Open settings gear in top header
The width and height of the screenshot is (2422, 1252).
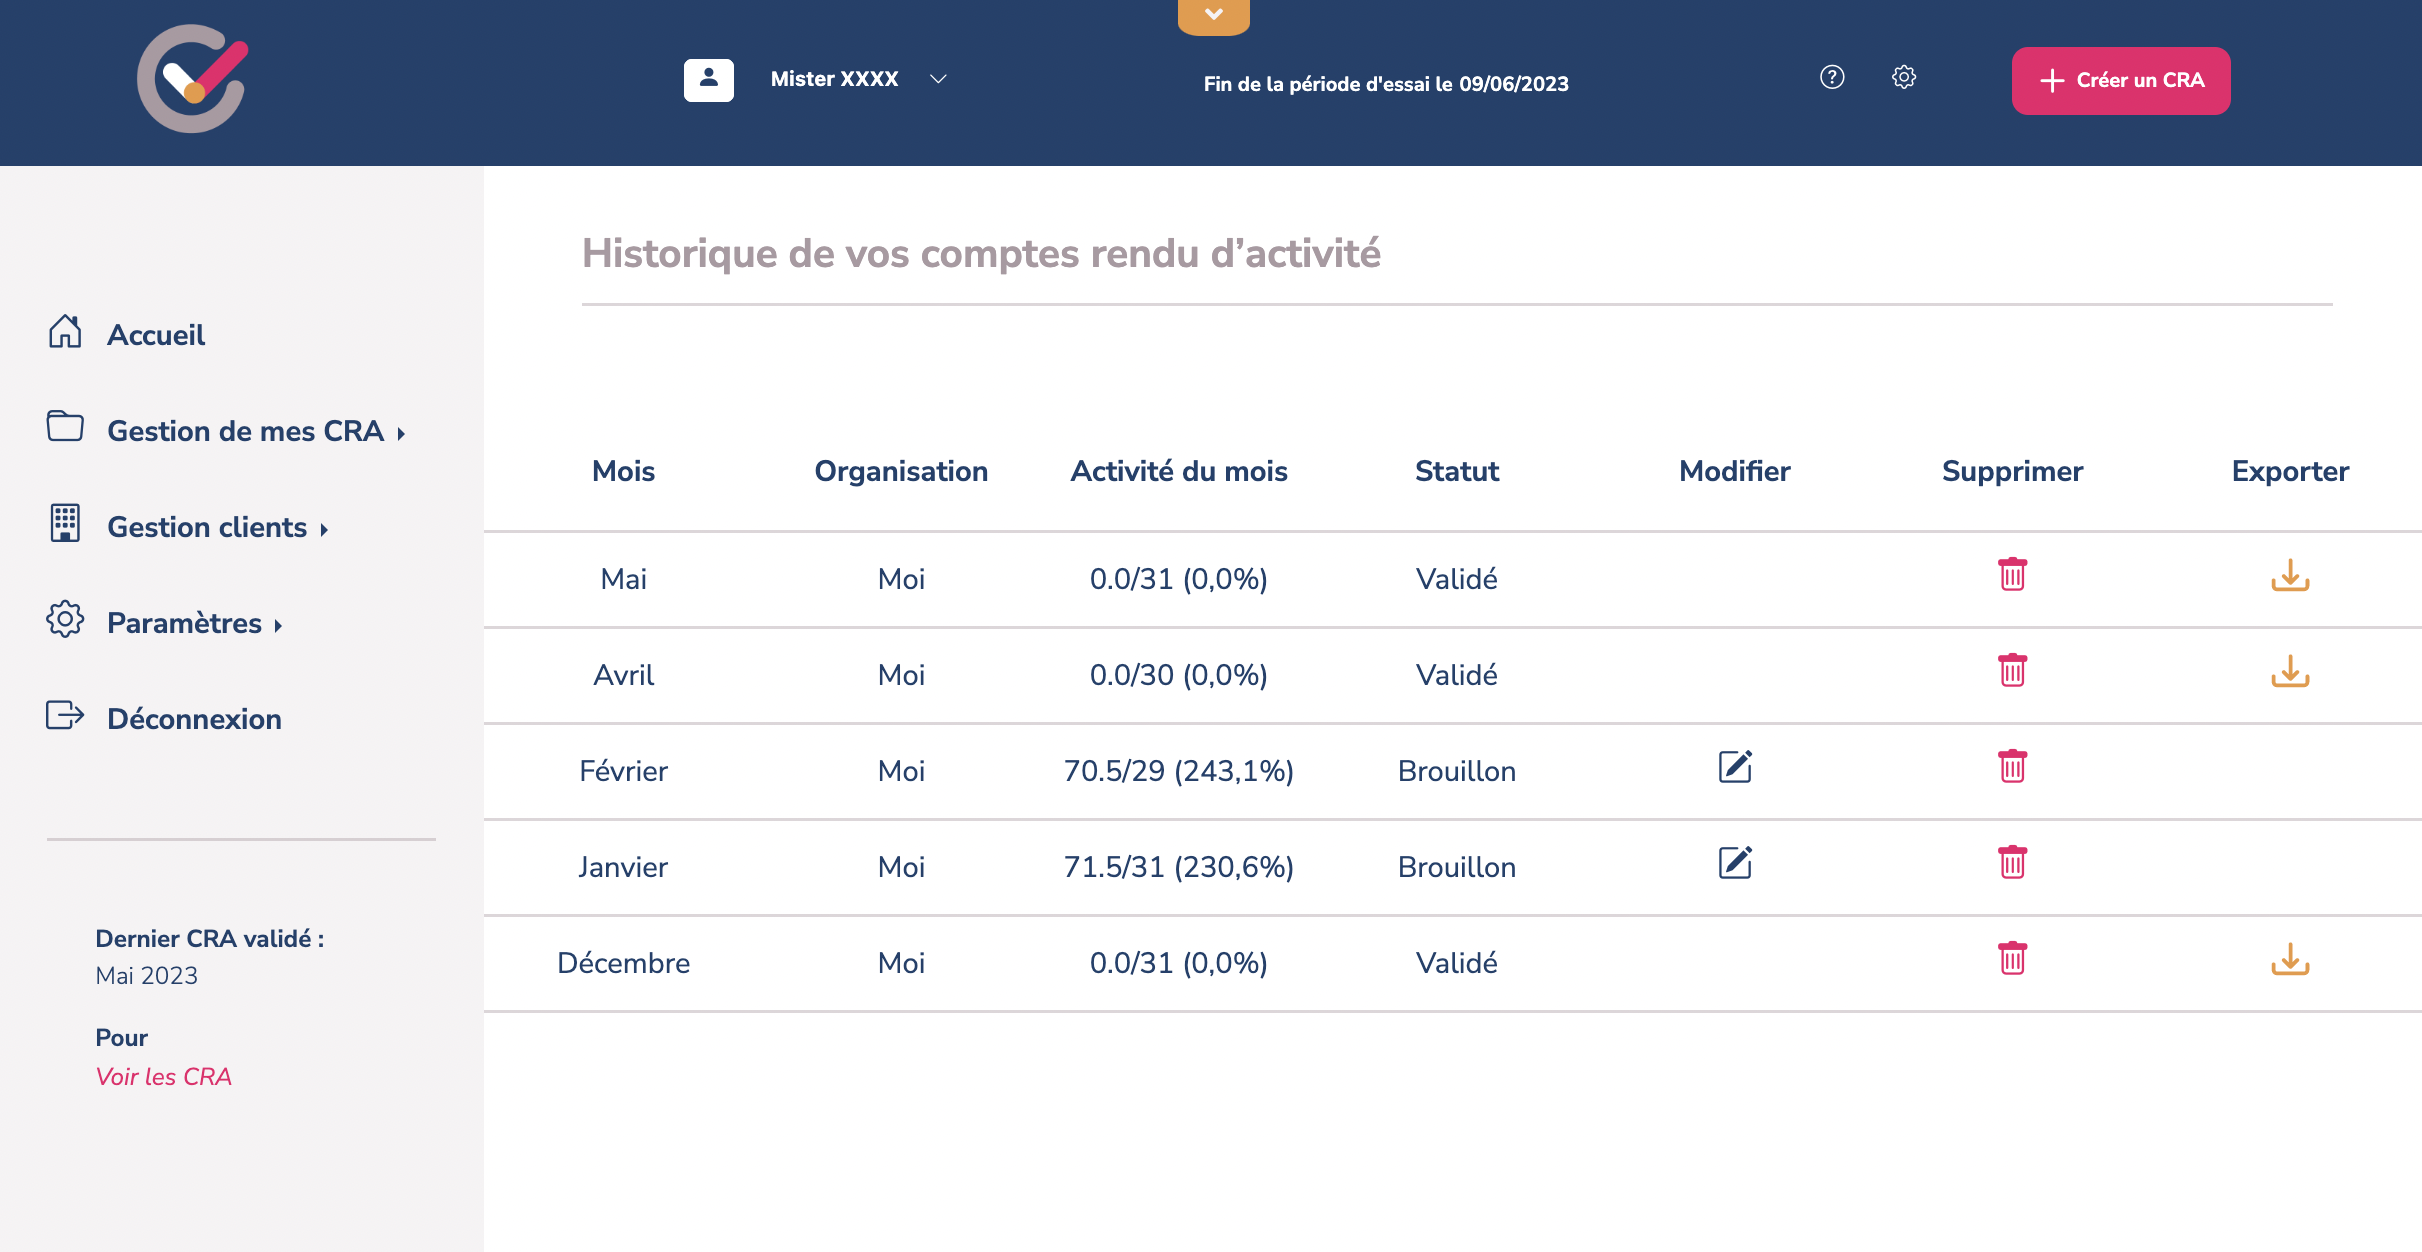(x=1904, y=77)
